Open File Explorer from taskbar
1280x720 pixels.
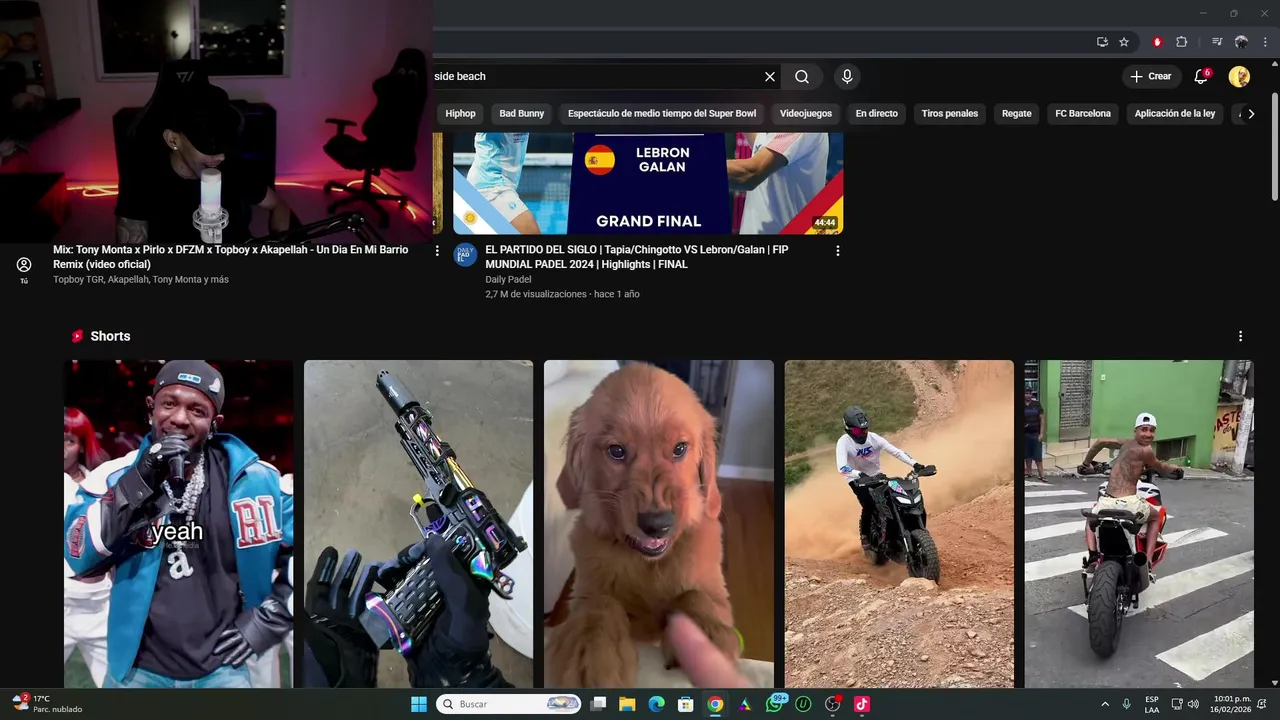click(x=627, y=704)
